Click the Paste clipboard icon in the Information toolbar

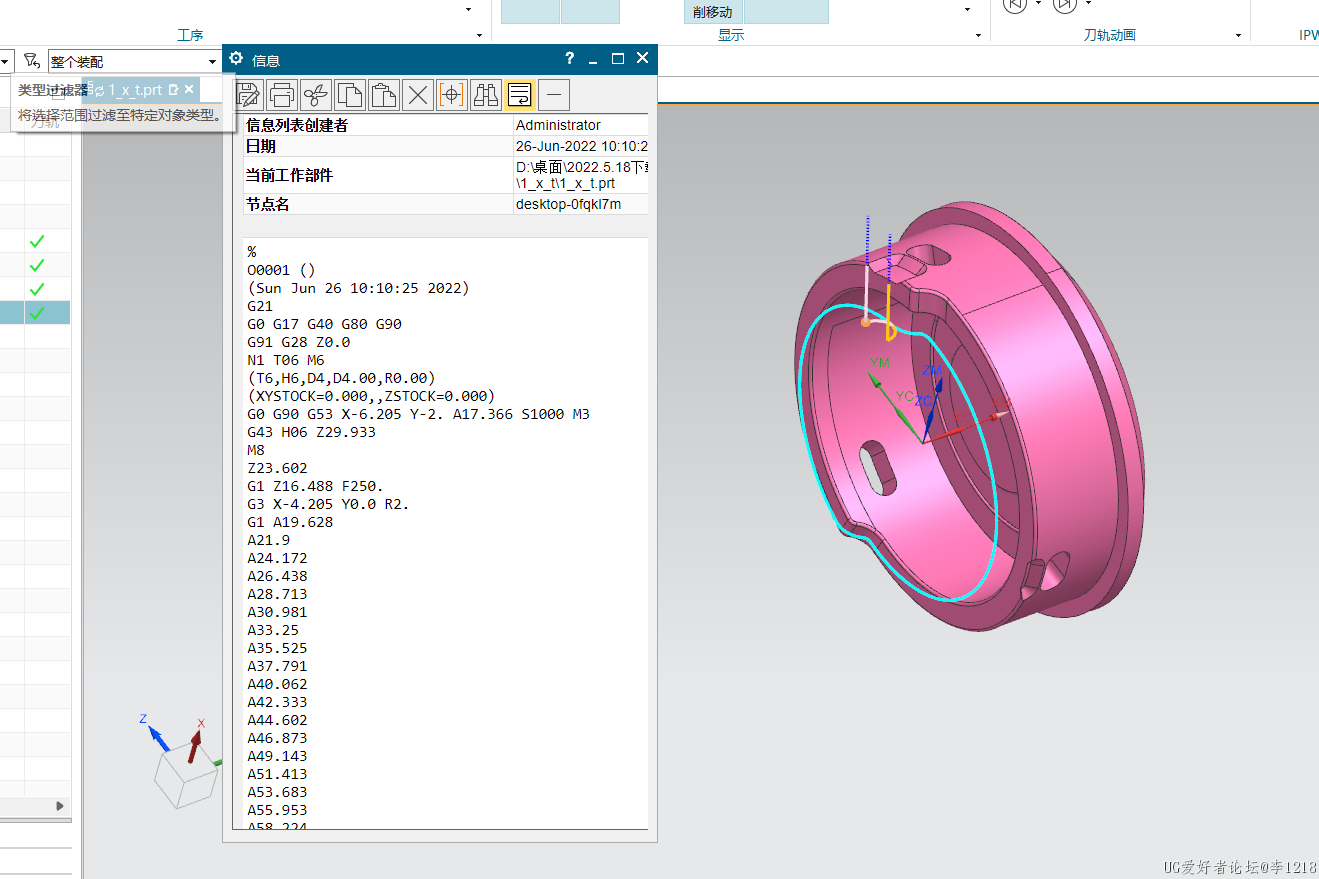(x=384, y=95)
